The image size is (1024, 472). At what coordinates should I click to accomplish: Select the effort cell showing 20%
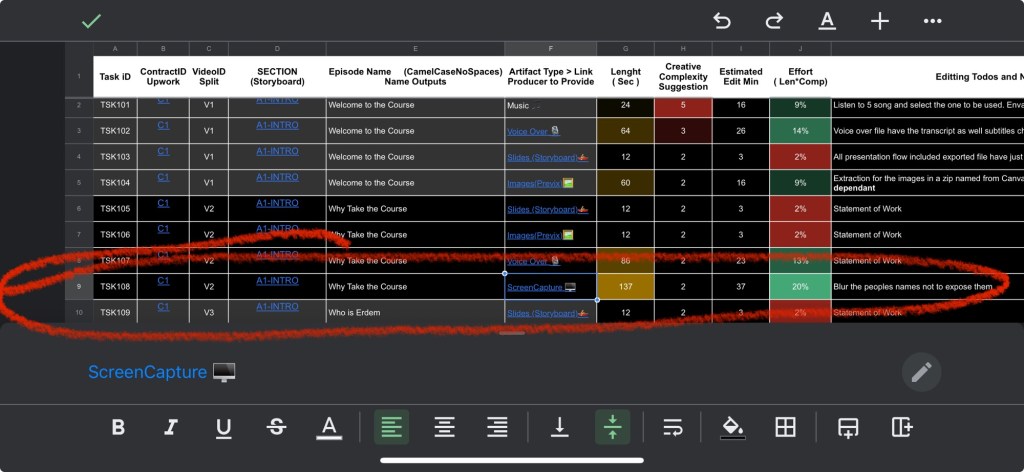pyautogui.click(x=800, y=287)
